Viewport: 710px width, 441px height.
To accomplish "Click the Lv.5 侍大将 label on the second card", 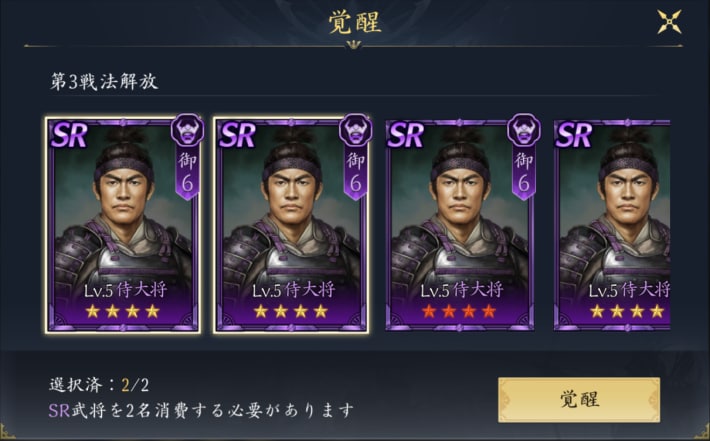I will (x=293, y=290).
